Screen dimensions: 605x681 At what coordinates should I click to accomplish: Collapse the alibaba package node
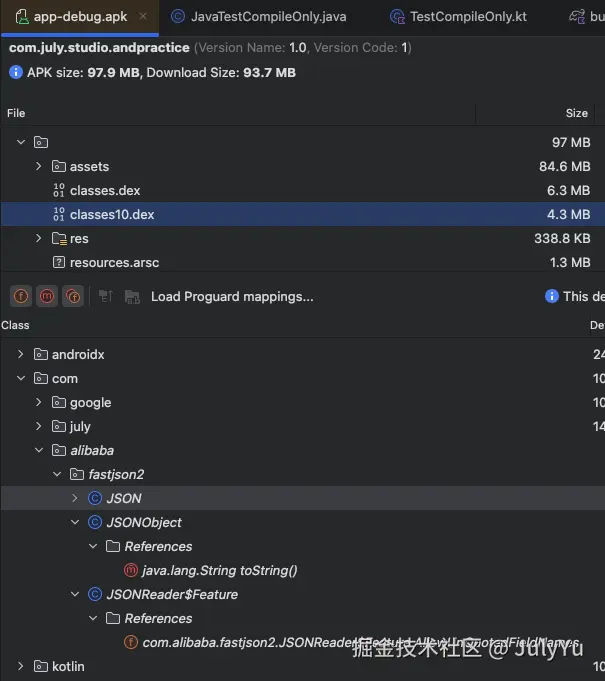39,450
